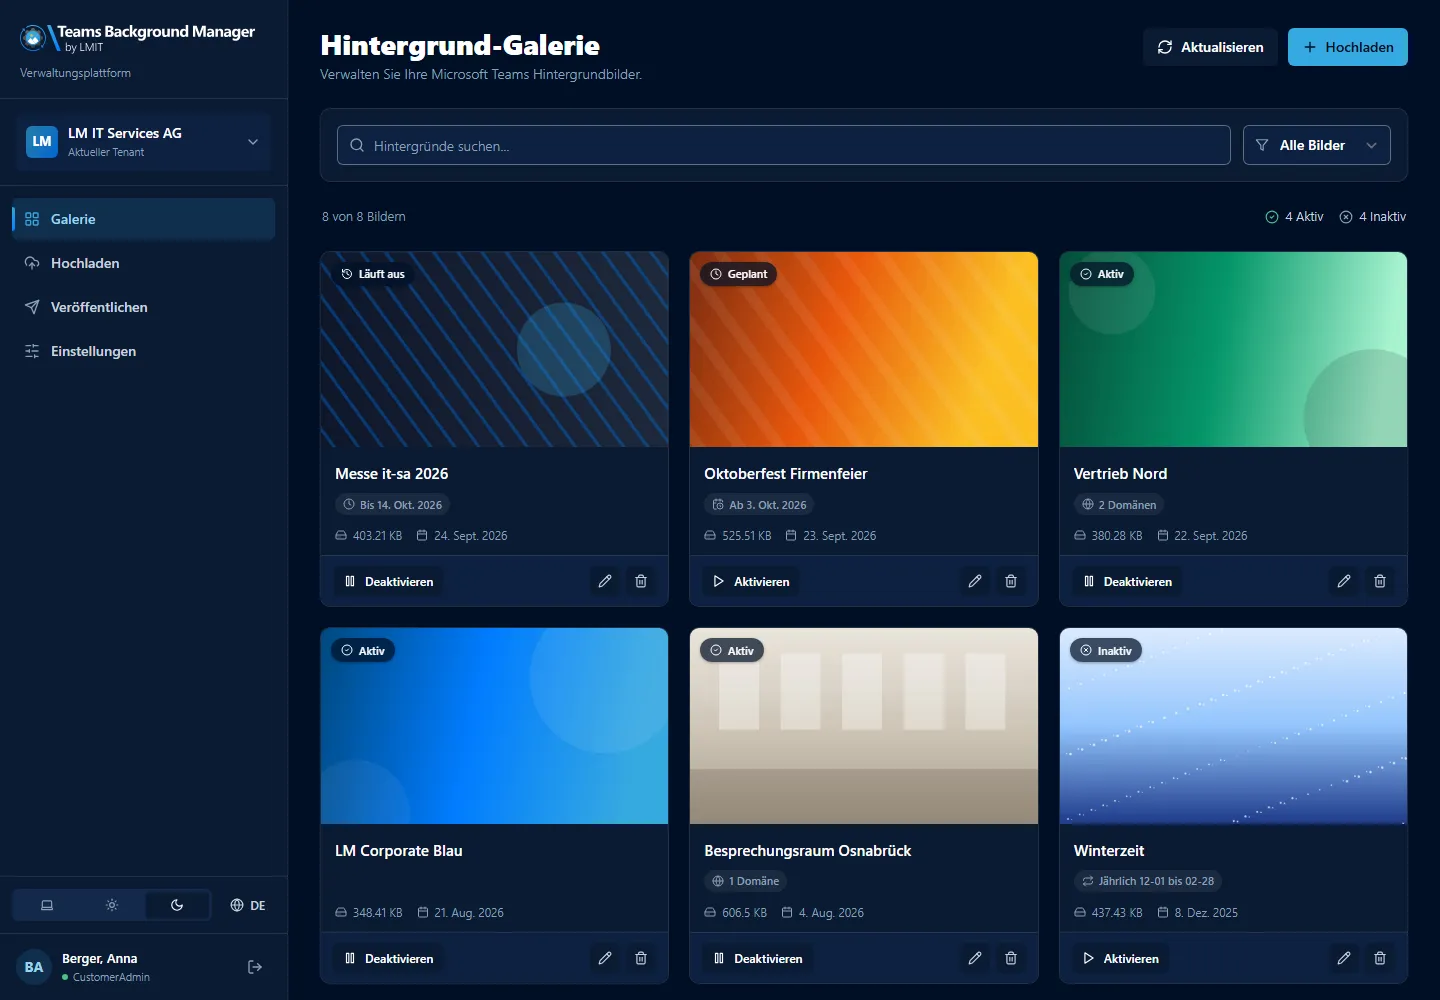Switch to dark theme mode
This screenshot has width=1440, height=1000.
177,905
